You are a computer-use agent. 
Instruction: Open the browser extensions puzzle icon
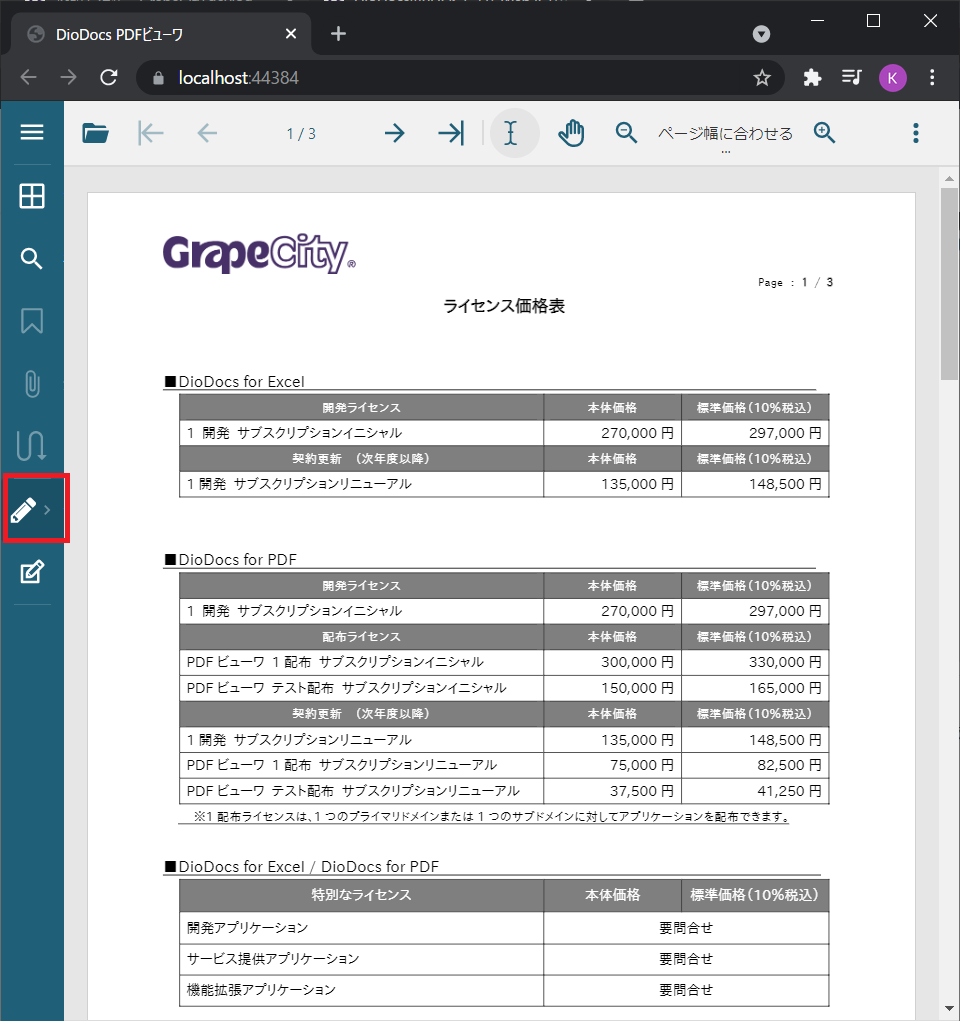pyautogui.click(x=812, y=78)
